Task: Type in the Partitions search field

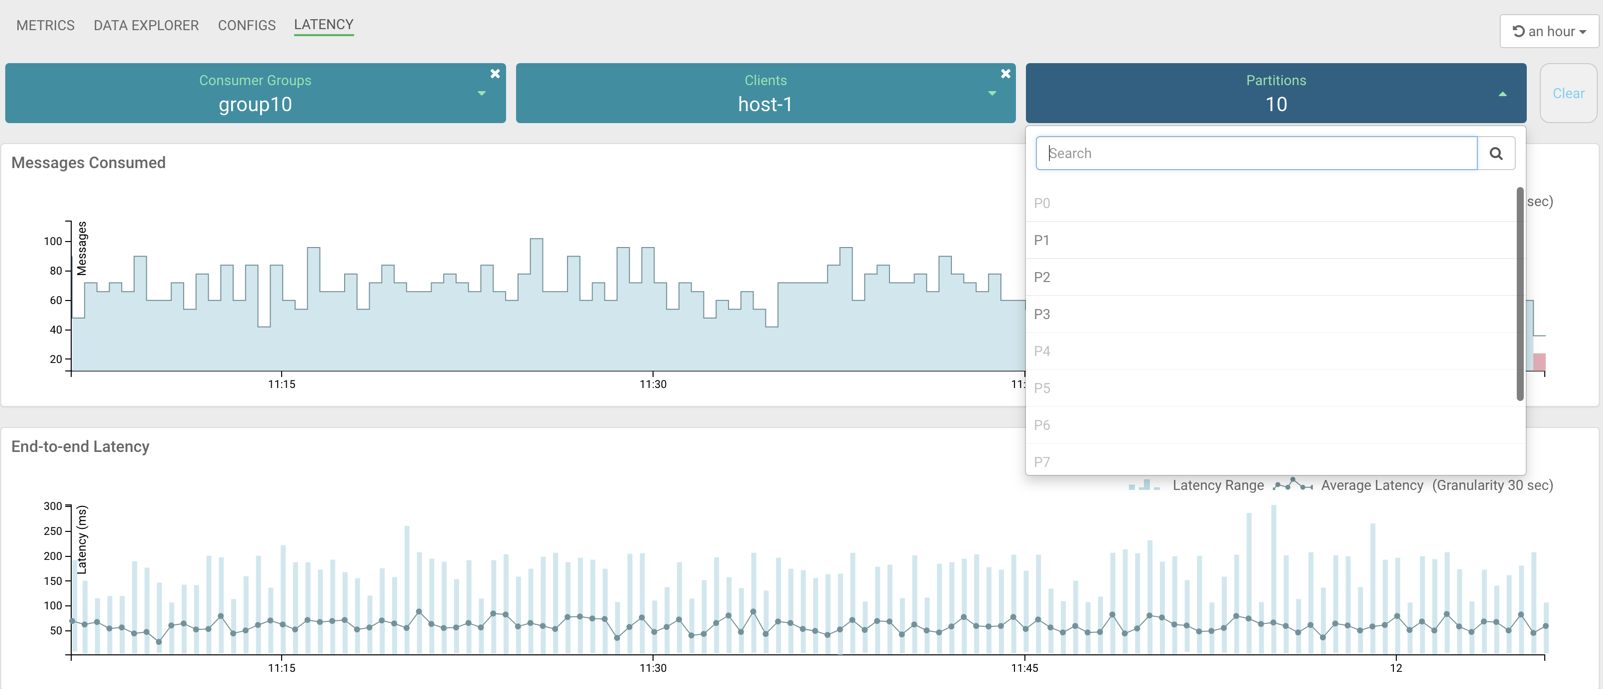Action: click(x=1256, y=154)
